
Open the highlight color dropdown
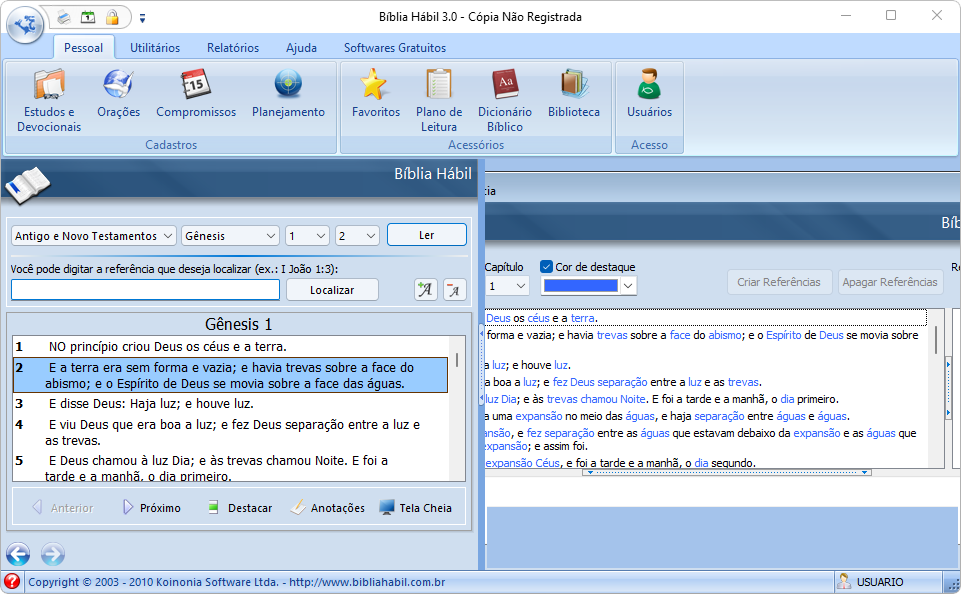click(x=627, y=286)
